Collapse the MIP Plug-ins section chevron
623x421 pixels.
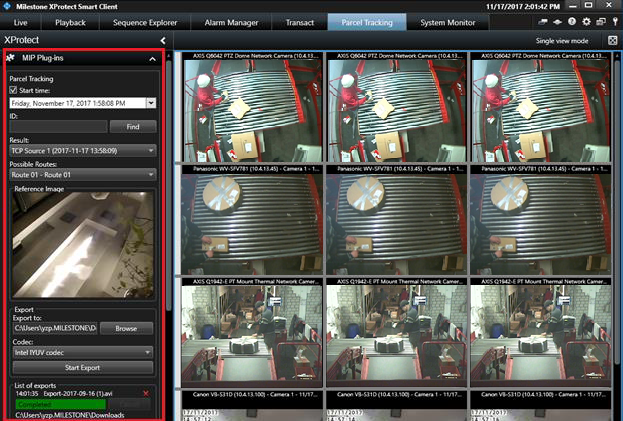tap(153, 59)
